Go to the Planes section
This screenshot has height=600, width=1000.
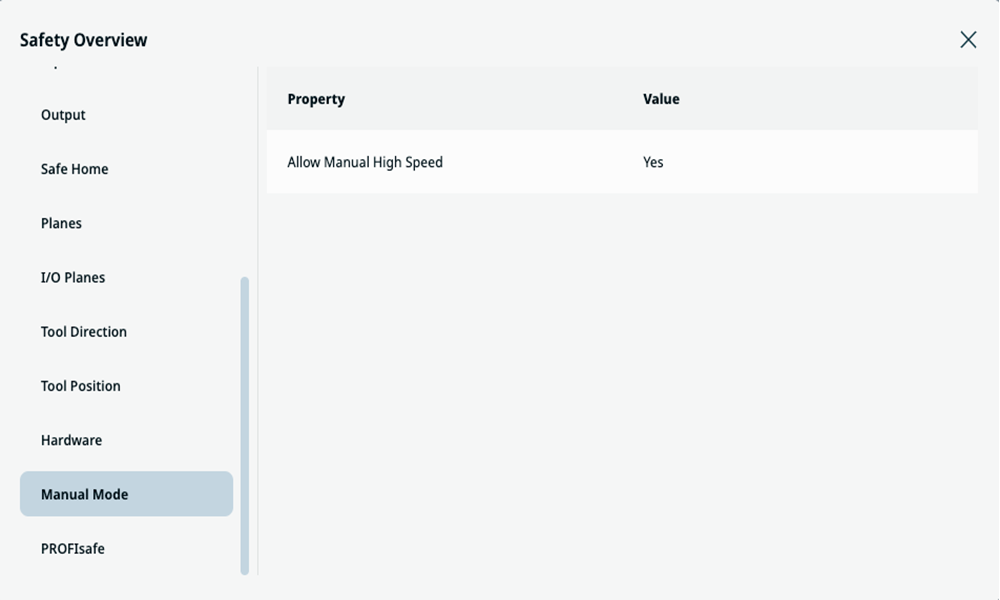pyautogui.click(x=61, y=223)
